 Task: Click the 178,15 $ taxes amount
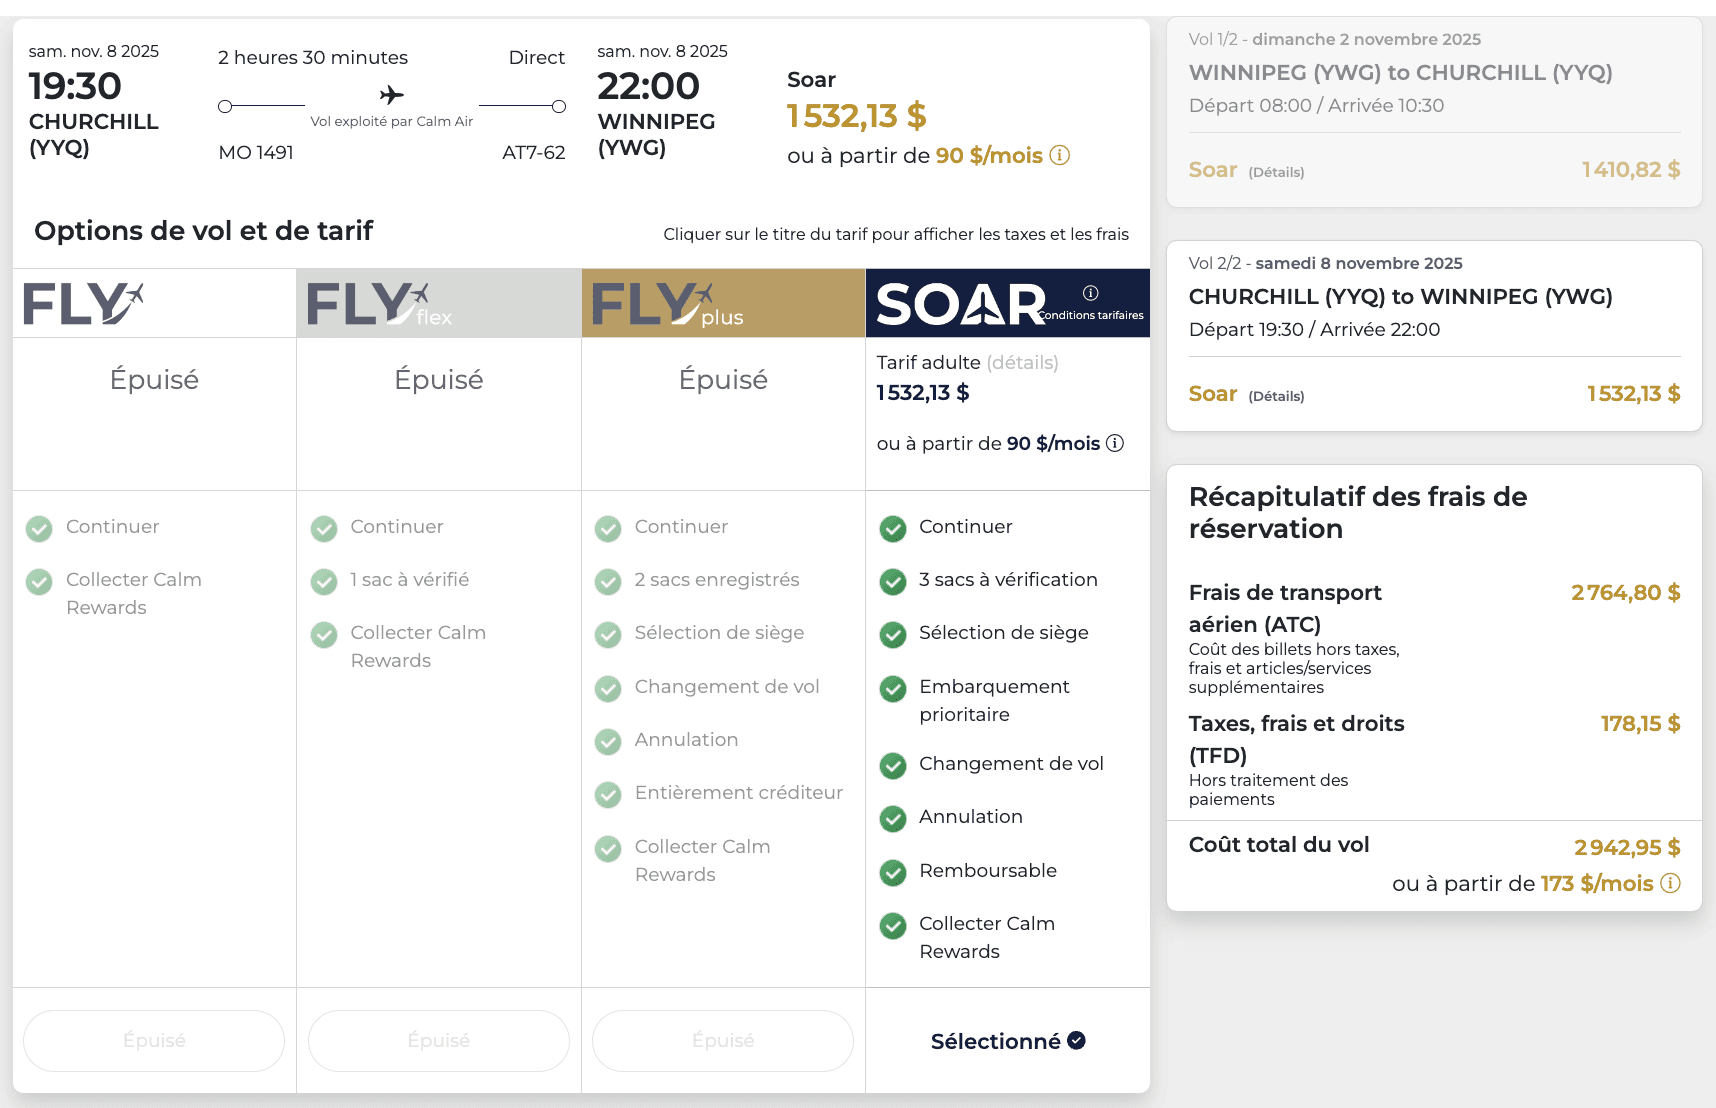pos(1641,723)
